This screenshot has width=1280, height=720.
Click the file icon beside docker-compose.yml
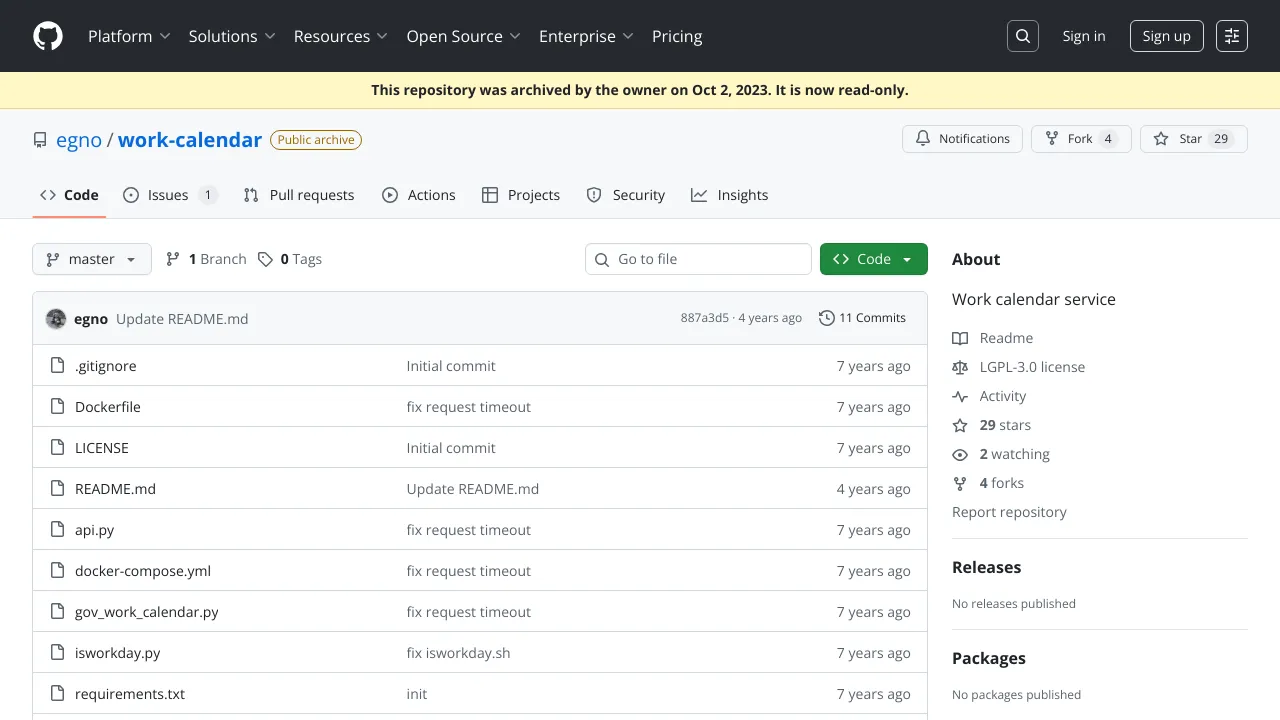(57, 571)
